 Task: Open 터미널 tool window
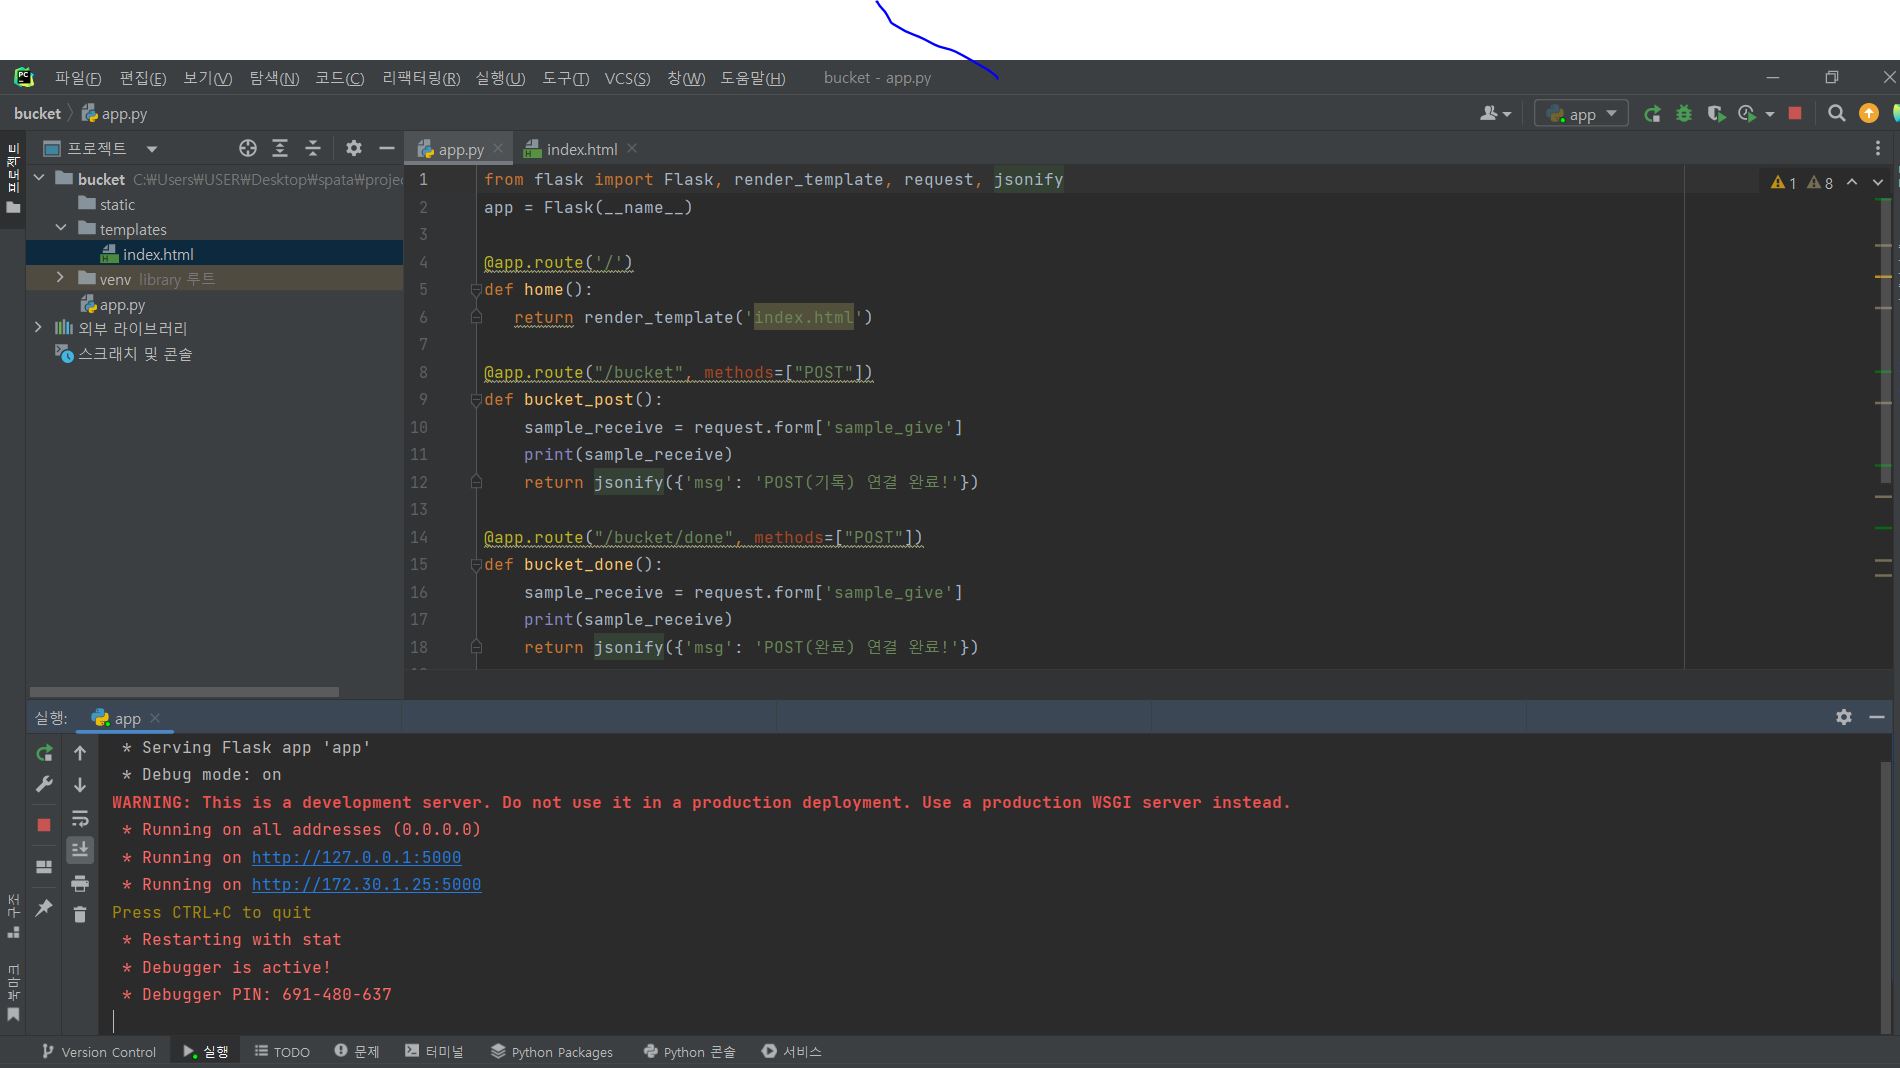pyautogui.click(x=434, y=1052)
